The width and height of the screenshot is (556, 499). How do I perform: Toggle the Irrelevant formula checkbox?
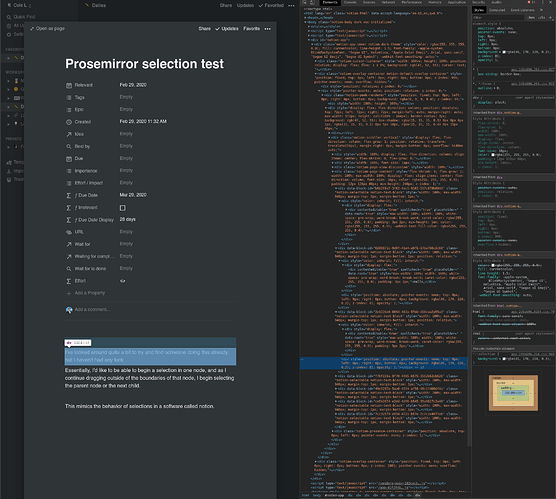(123, 208)
